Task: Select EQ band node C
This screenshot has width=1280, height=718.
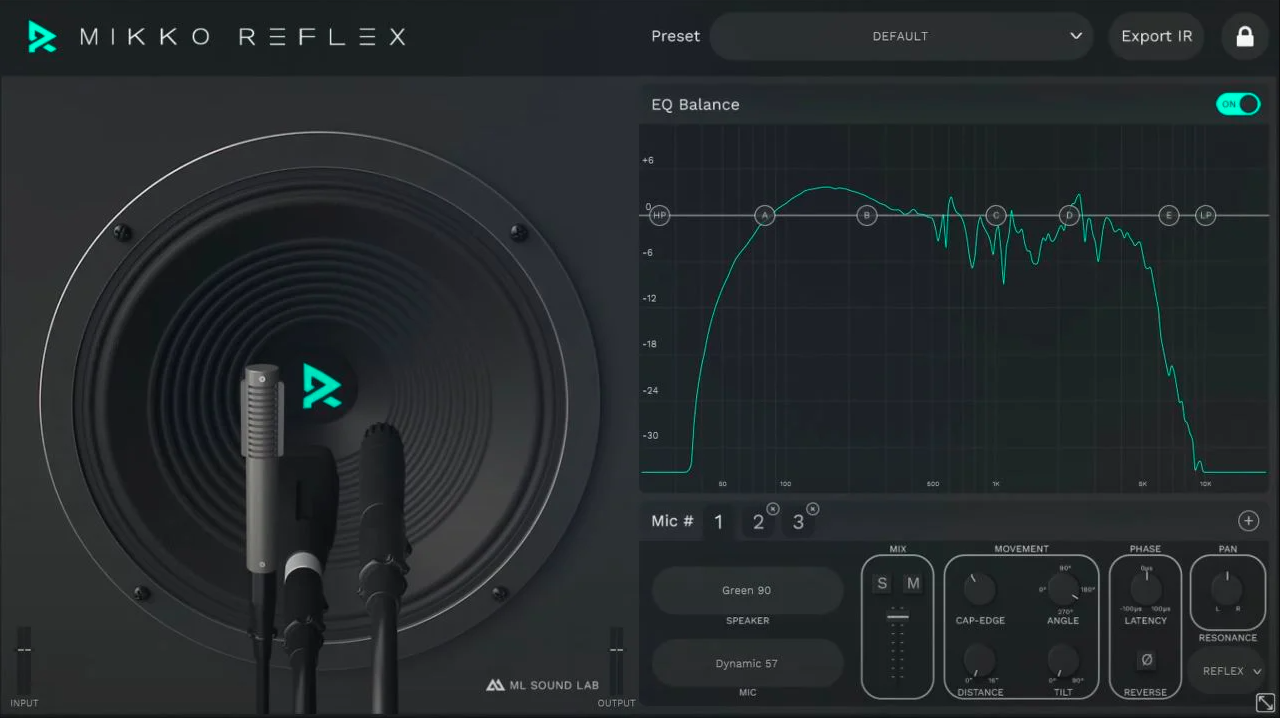Action: point(995,215)
